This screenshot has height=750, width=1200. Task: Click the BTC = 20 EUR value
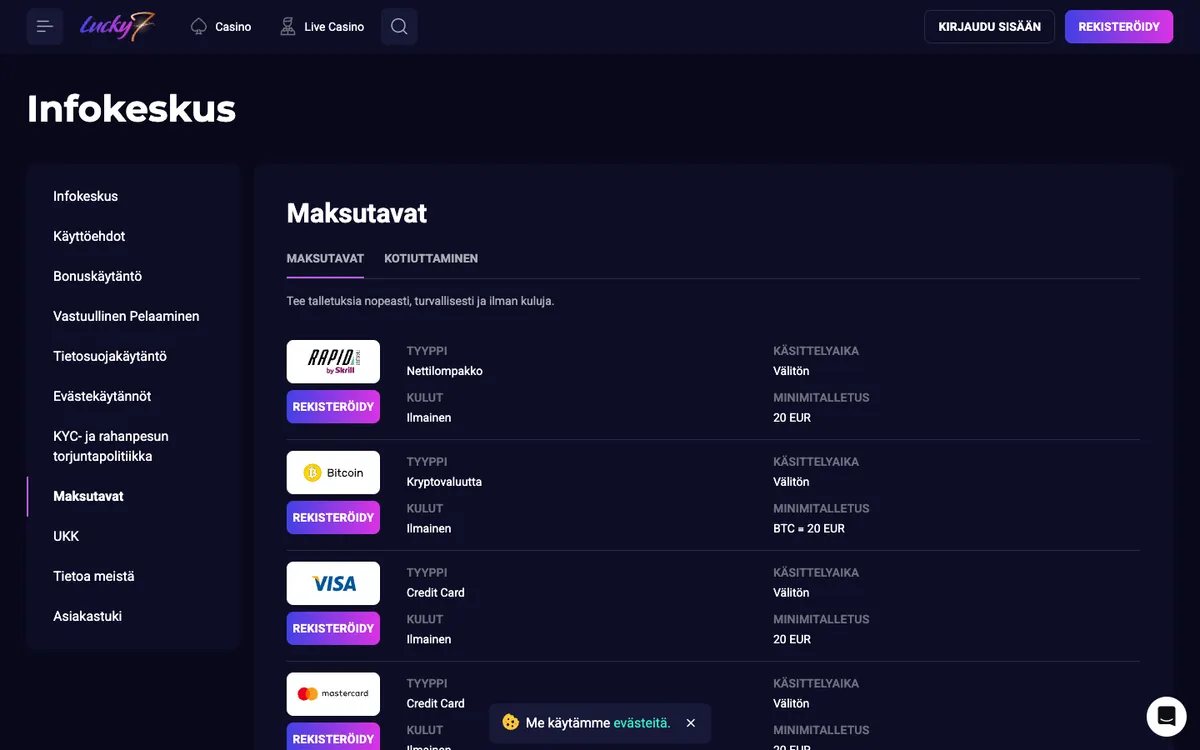809,528
